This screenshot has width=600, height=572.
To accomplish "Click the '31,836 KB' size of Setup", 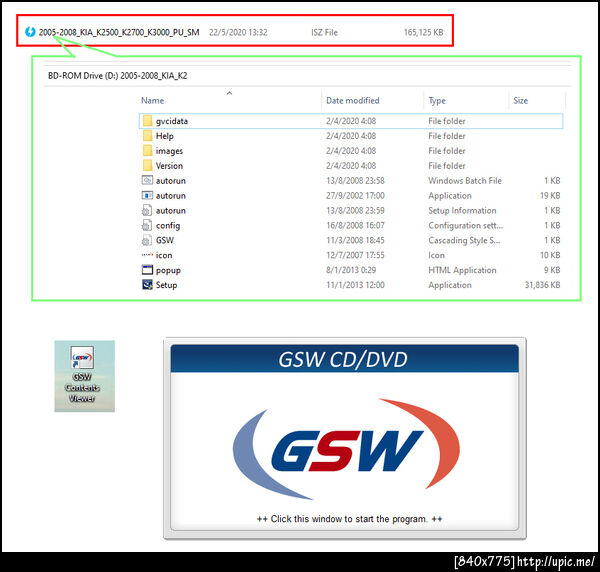I will [542, 285].
